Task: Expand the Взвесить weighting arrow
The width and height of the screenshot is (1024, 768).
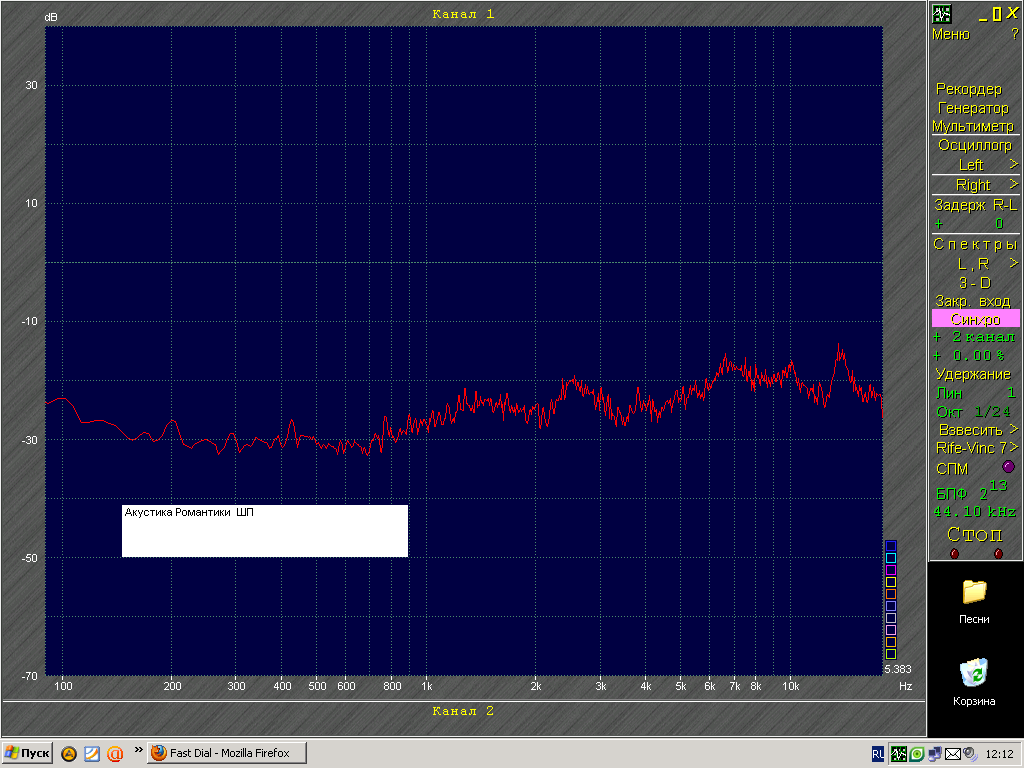Action: [x=1014, y=429]
